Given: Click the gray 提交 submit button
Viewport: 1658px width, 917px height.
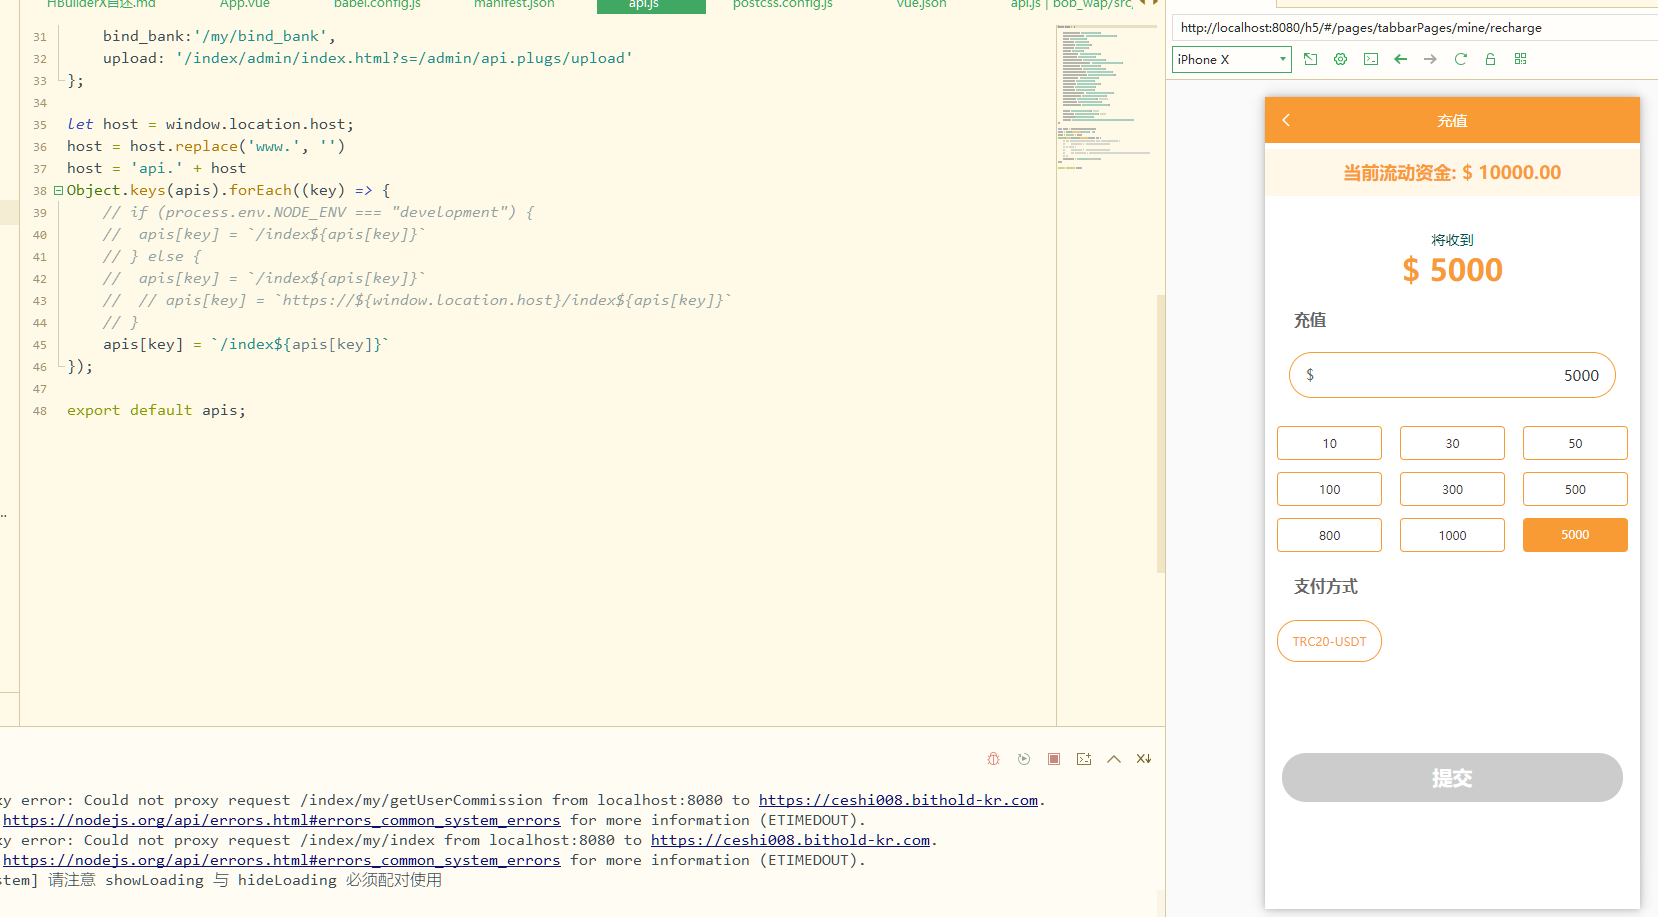Looking at the screenshot, I should pyautogui.click(x=1451, y=777).
